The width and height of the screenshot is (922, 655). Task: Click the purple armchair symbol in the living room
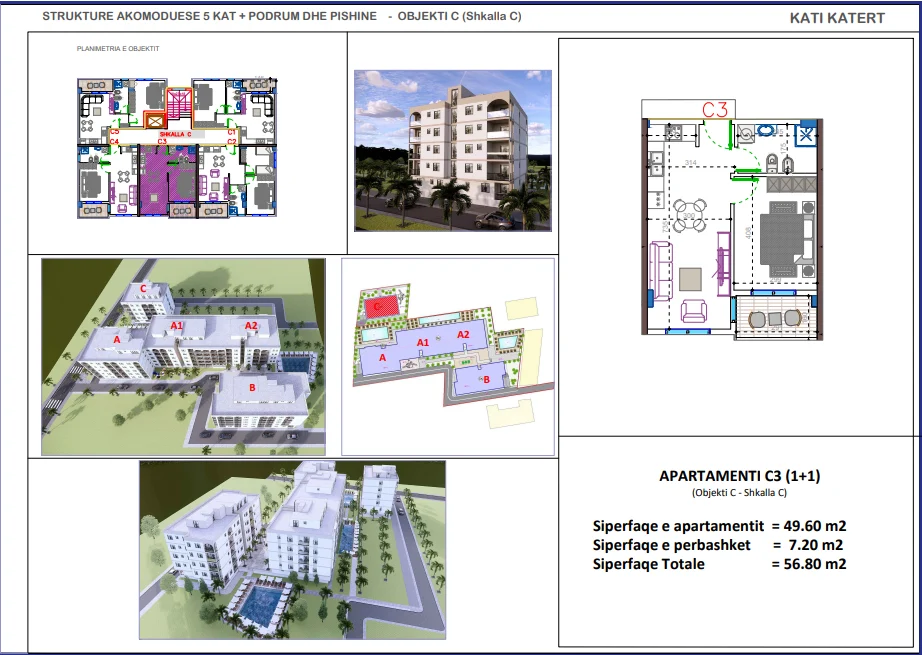694,310
